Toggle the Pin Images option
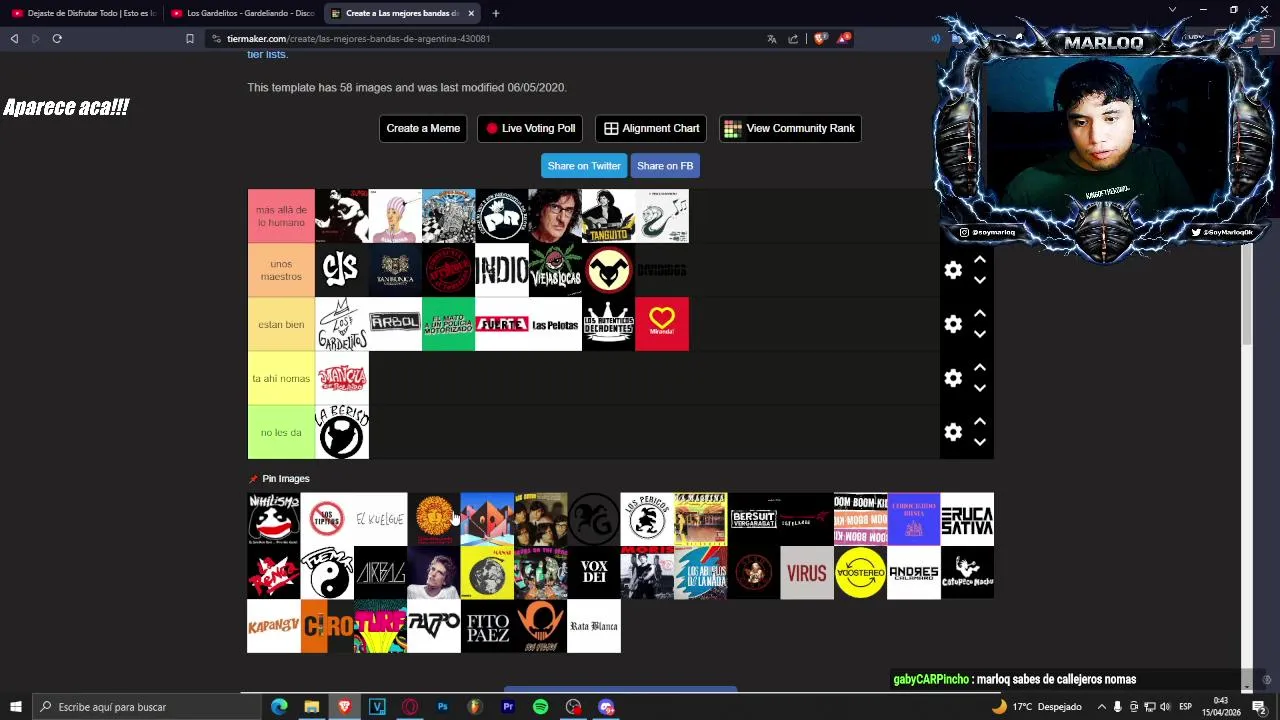Image resolution: width=1280 pixels, height=720 pixels. click(x=279, y=479)
